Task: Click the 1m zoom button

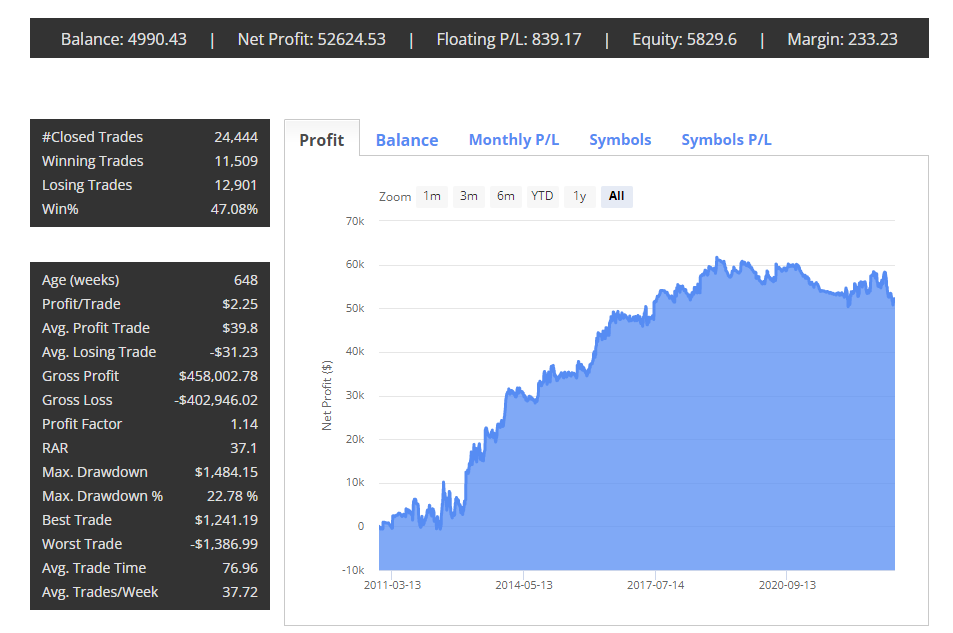Action: pyautogui.click(x=431, y=196)
